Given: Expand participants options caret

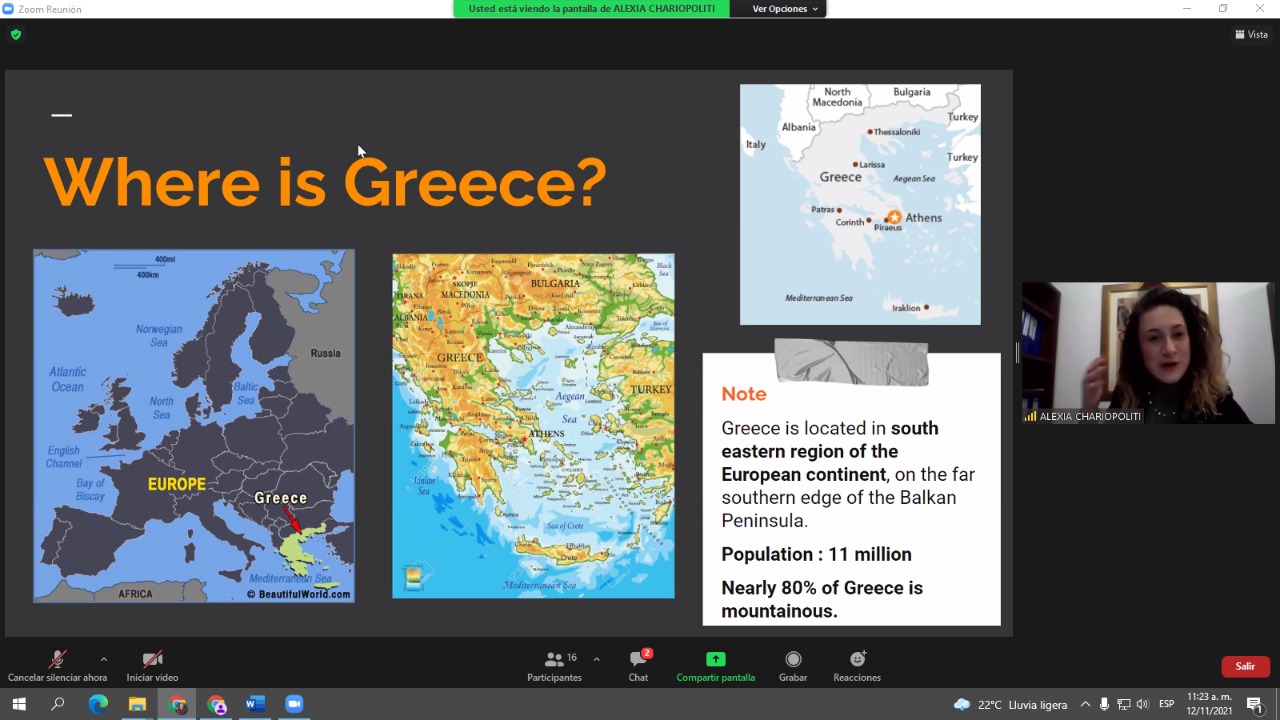Looking at the screenshot, I should click(x=596, y=659).
